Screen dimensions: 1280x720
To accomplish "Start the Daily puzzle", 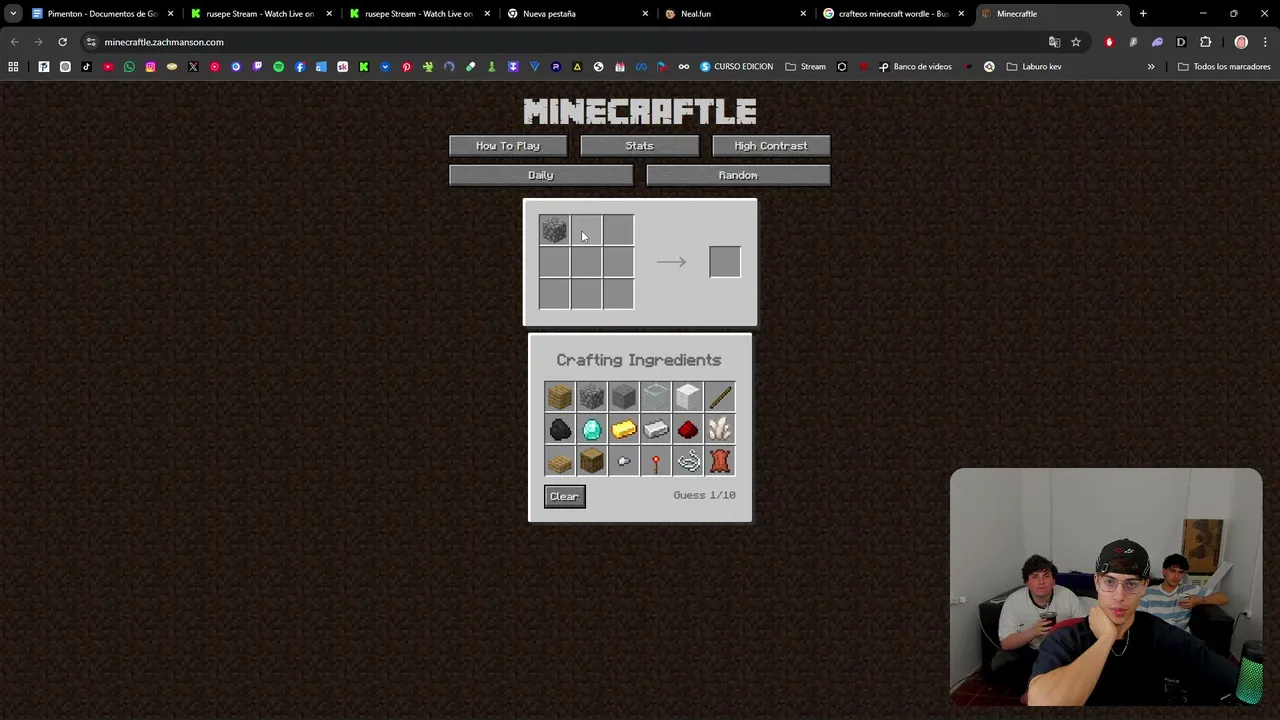I will (x=541, y=175).
